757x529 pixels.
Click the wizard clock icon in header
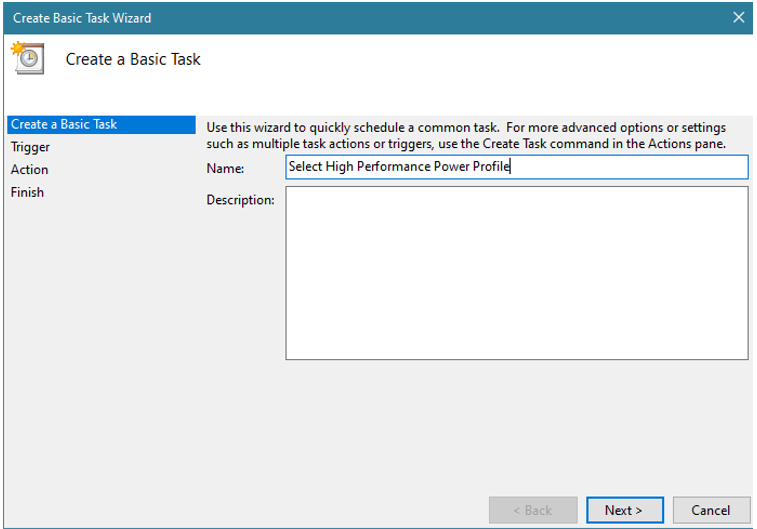click(27, 59)
